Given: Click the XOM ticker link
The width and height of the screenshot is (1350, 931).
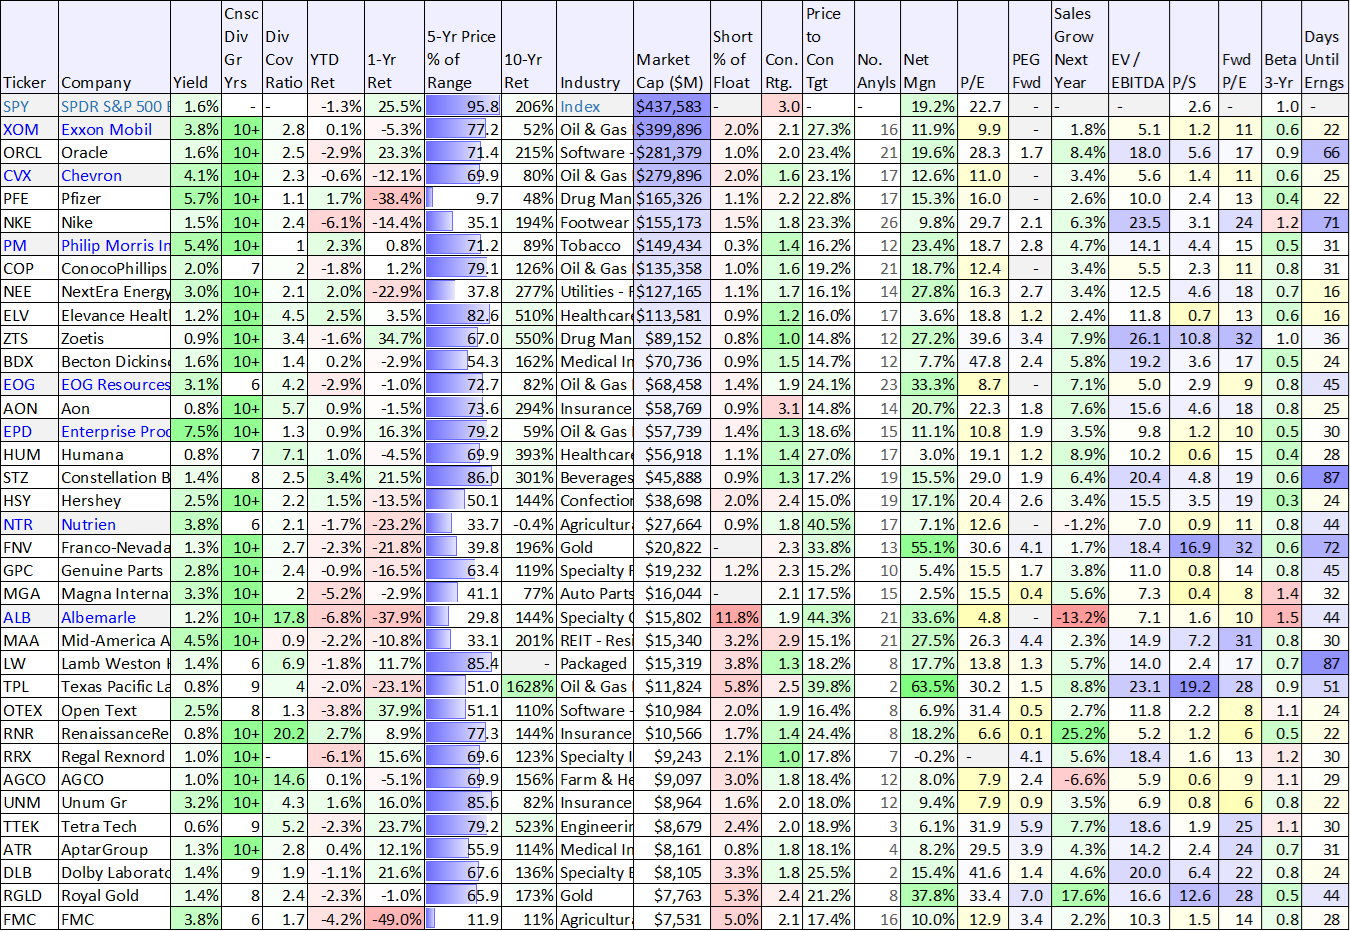Looking at the screenshot, I should coord(21,129).
